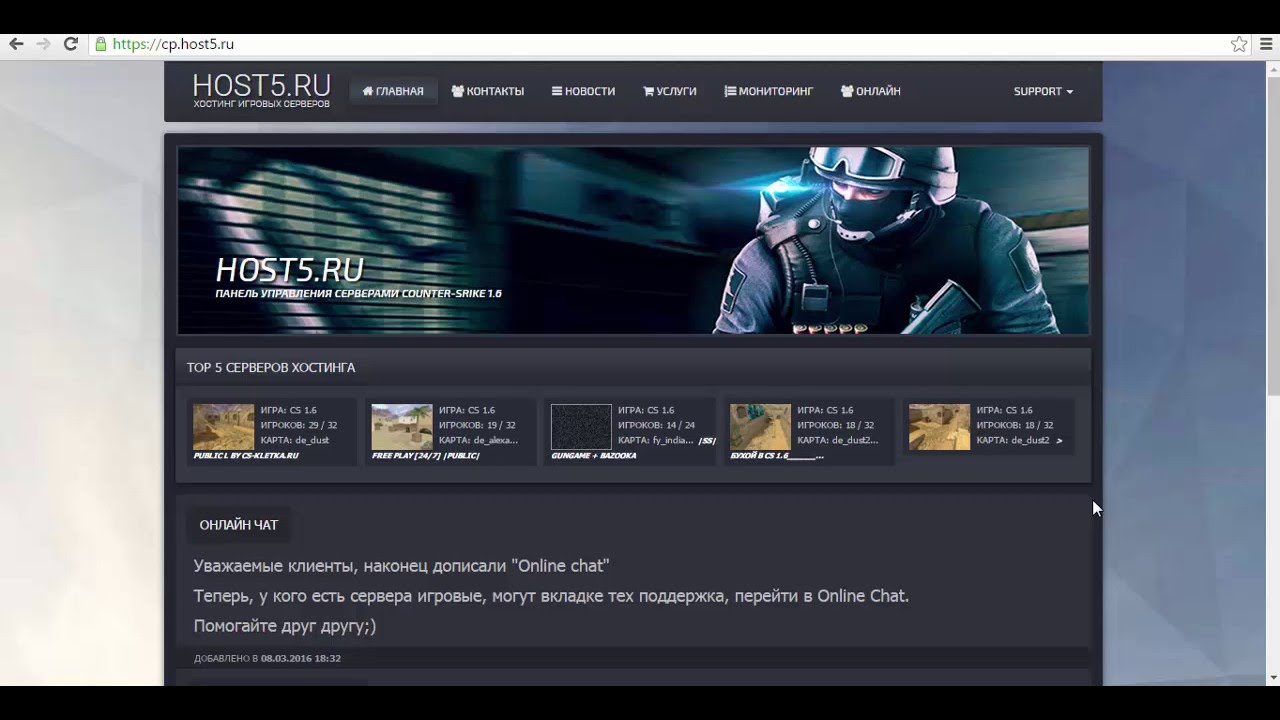Click the de_dust map thumbnail with 29 / 32 players

(x=223, y=427)
